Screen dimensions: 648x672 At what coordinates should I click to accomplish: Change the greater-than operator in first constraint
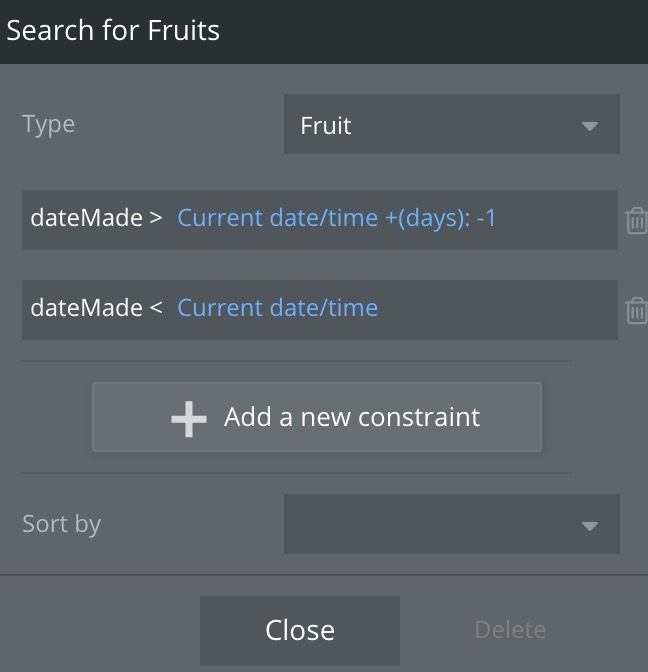(x=155, y=218)
